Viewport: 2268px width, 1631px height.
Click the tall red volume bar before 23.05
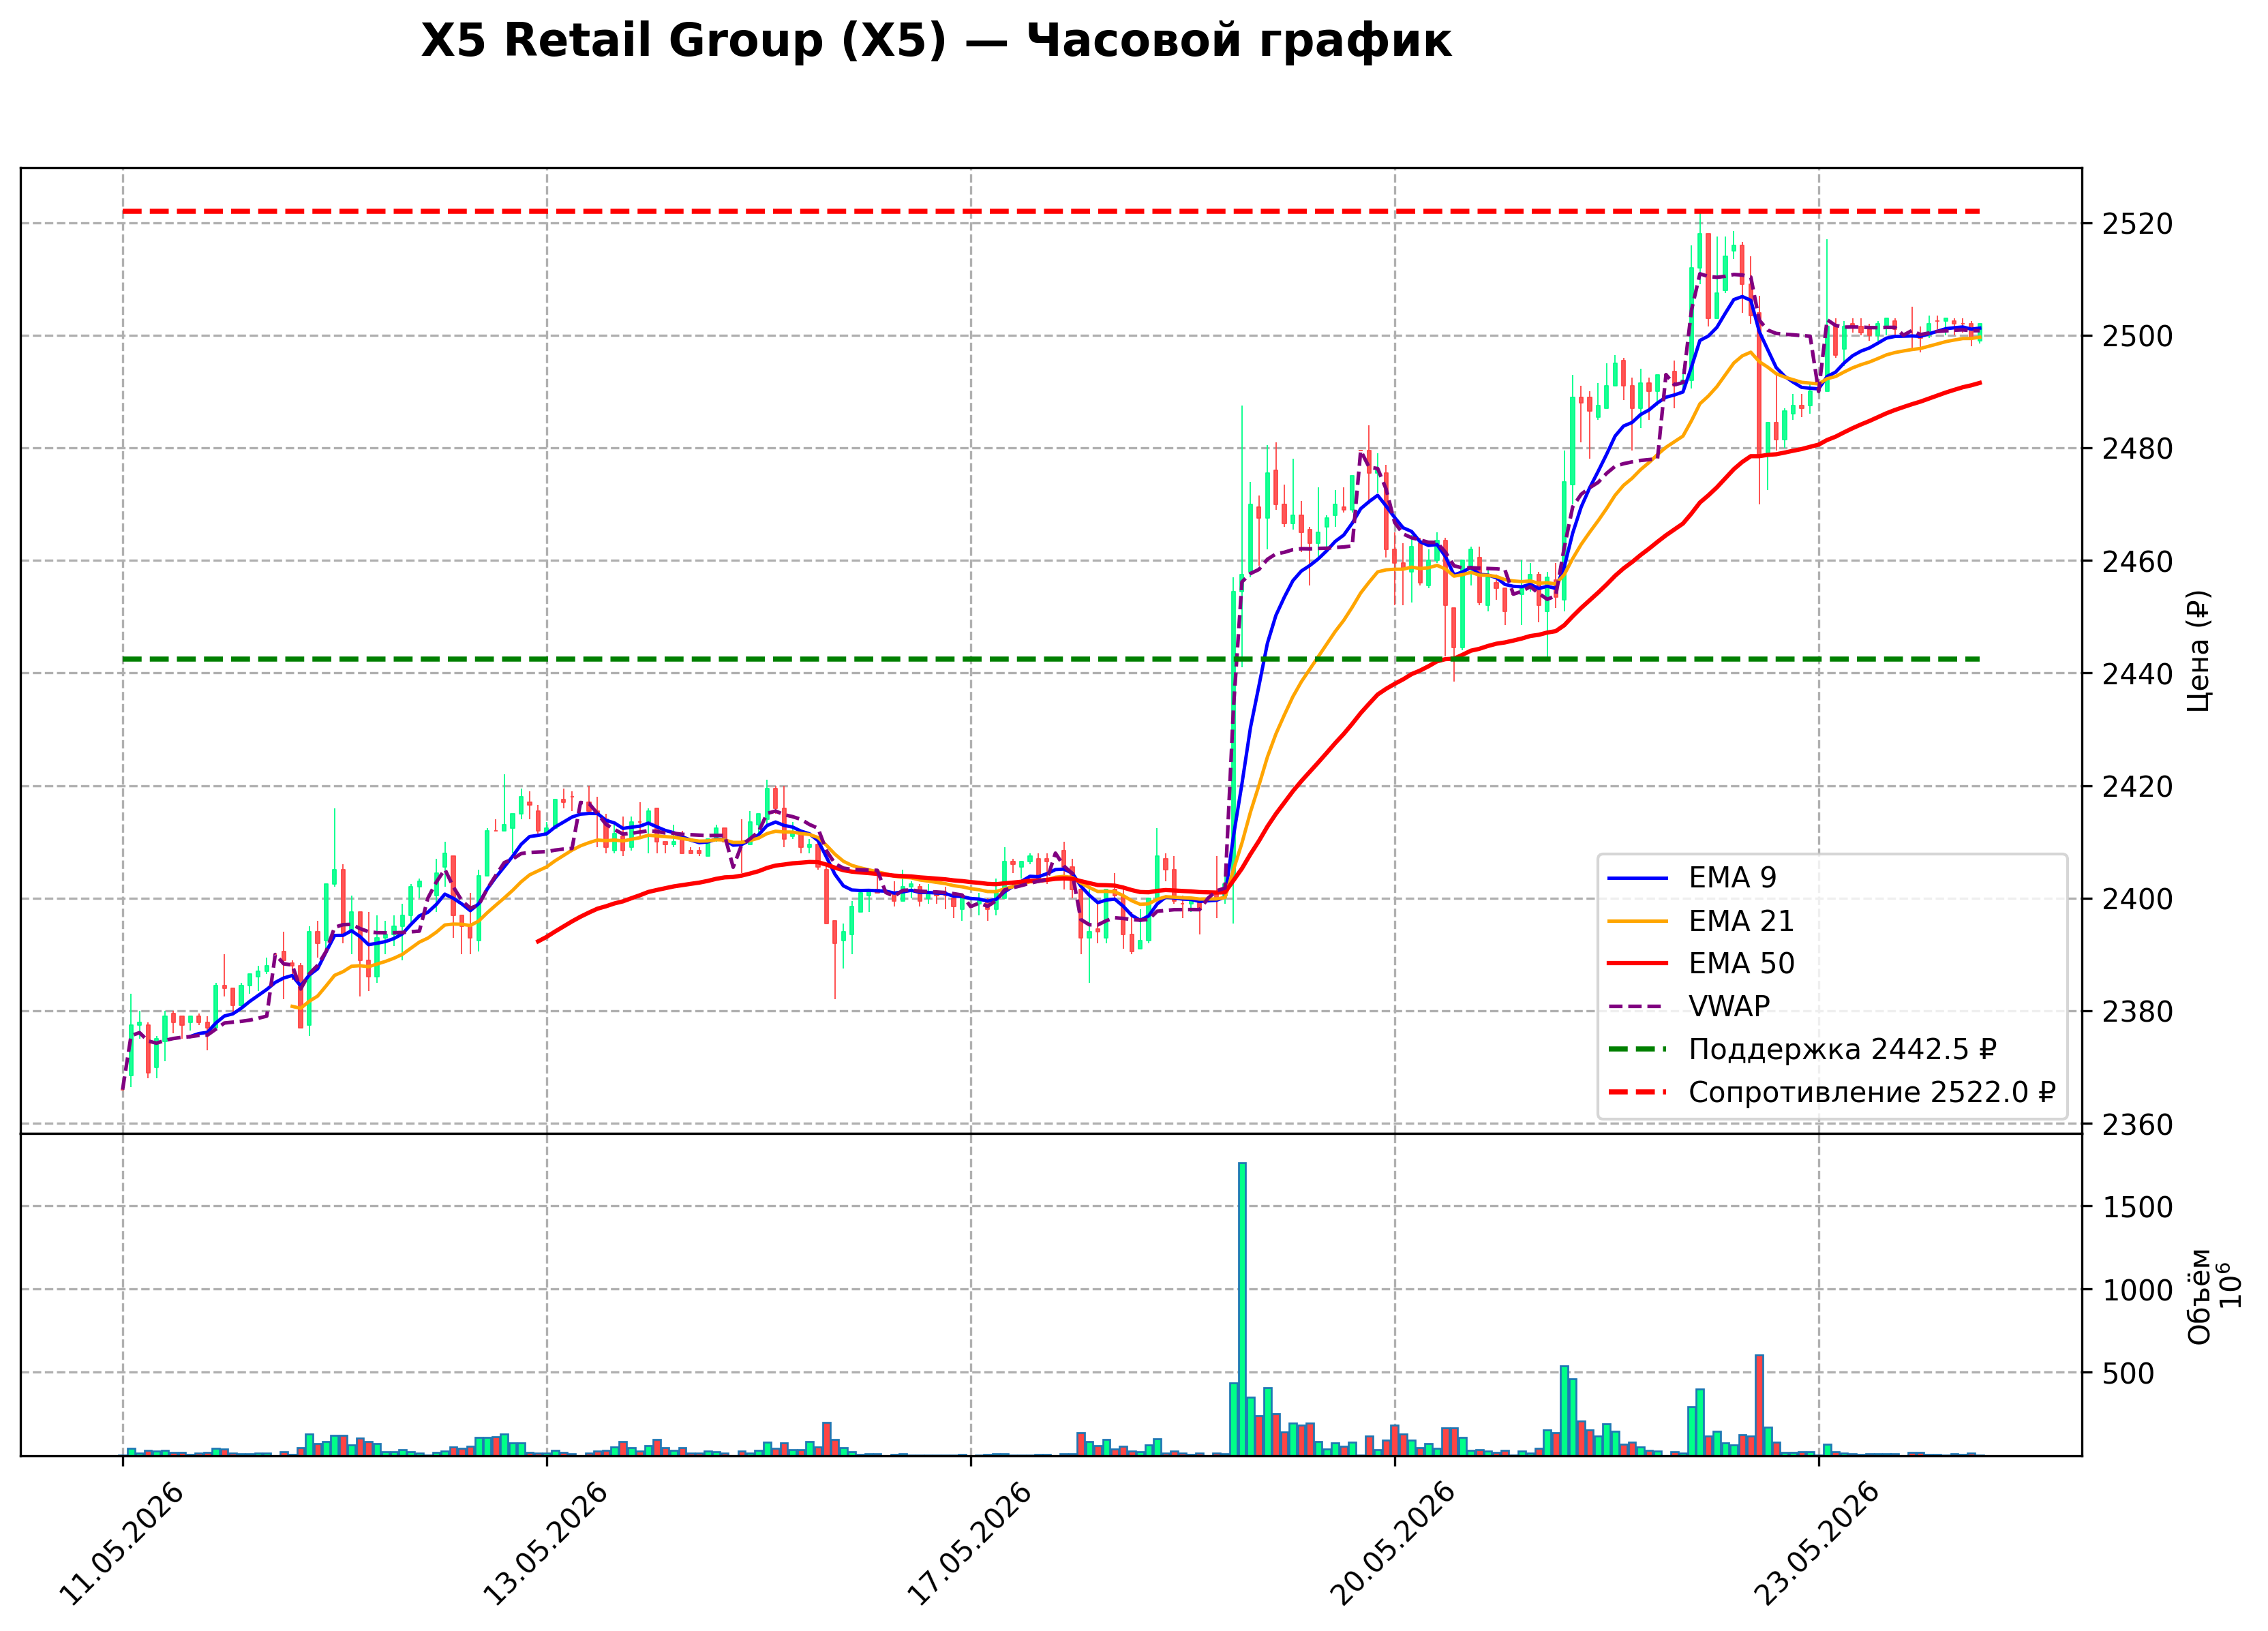(x=1759, y=1405)
